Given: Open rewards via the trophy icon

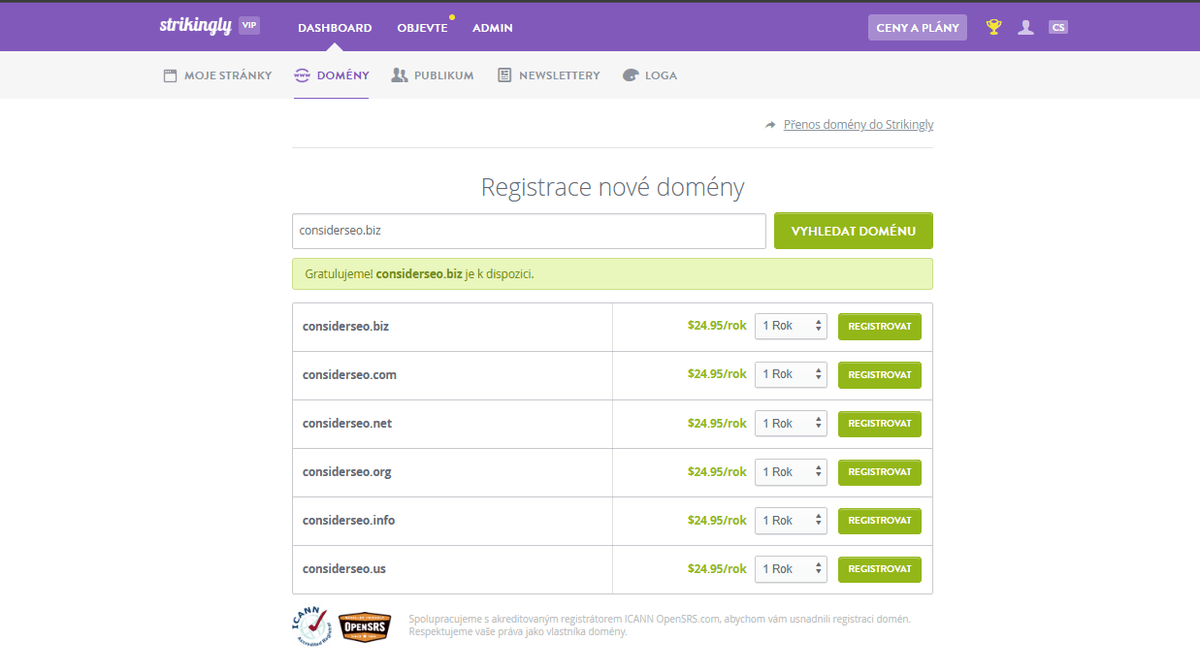Looking at the screenshot, I should 993,27.
